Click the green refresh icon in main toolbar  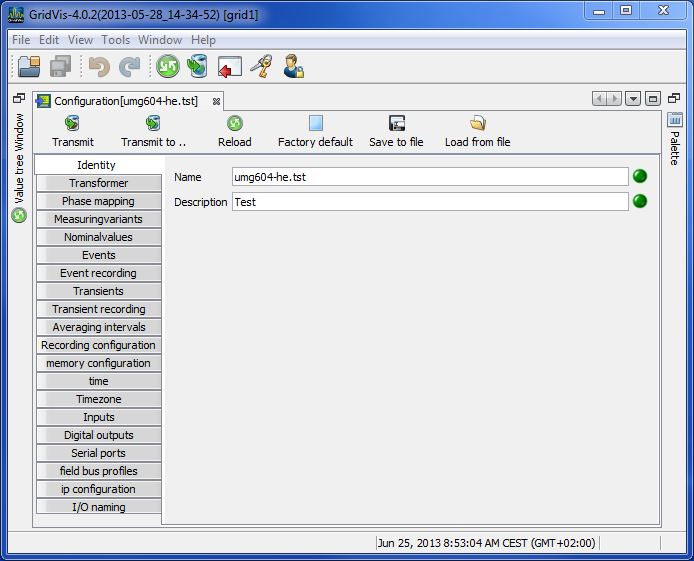[x=167, y=67]
